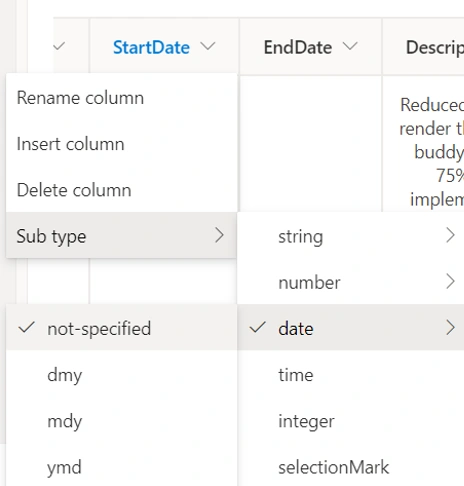Select the checked date type option
The width and height of the screenshot is (464, 486).
pos(351,328)
